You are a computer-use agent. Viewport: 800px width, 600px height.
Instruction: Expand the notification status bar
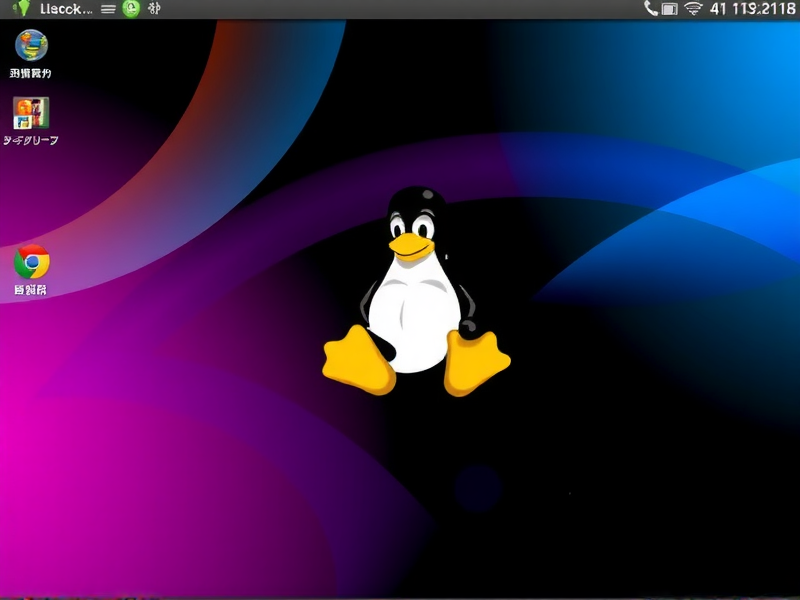point(400,9)
